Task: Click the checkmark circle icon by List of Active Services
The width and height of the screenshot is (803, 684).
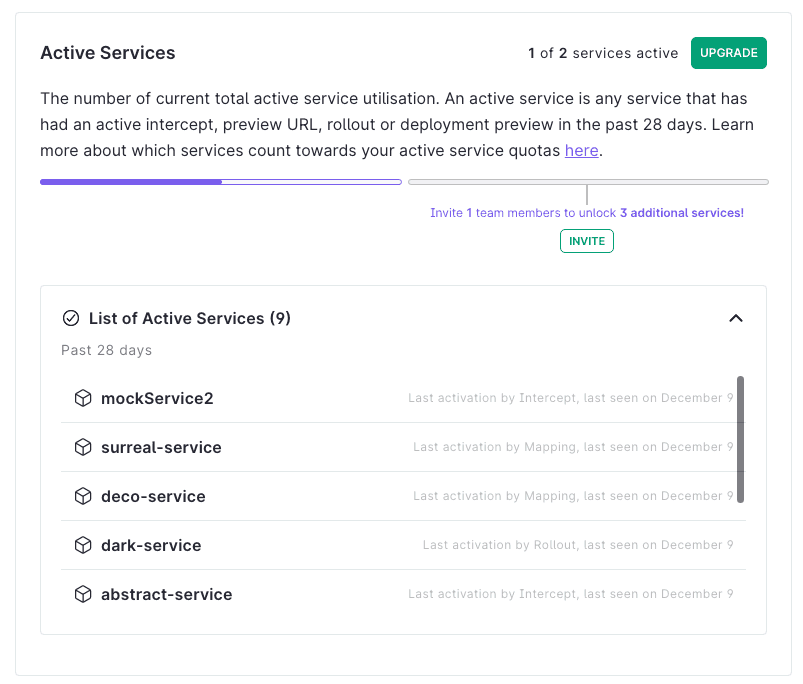Action: (71, 318)
